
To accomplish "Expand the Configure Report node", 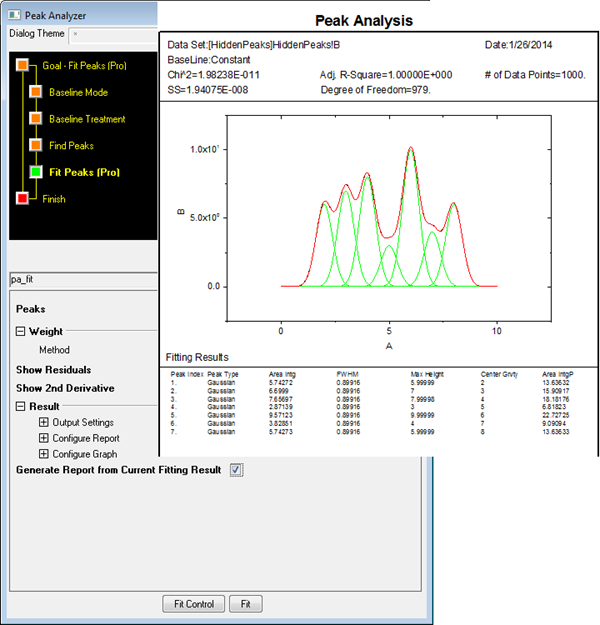I will coord(44,438).
